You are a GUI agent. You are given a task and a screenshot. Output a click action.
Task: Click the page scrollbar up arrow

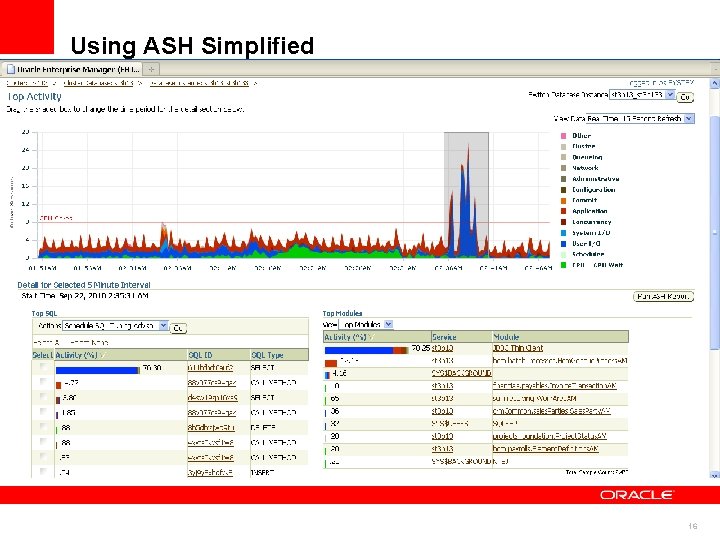[x=714, y=84]
